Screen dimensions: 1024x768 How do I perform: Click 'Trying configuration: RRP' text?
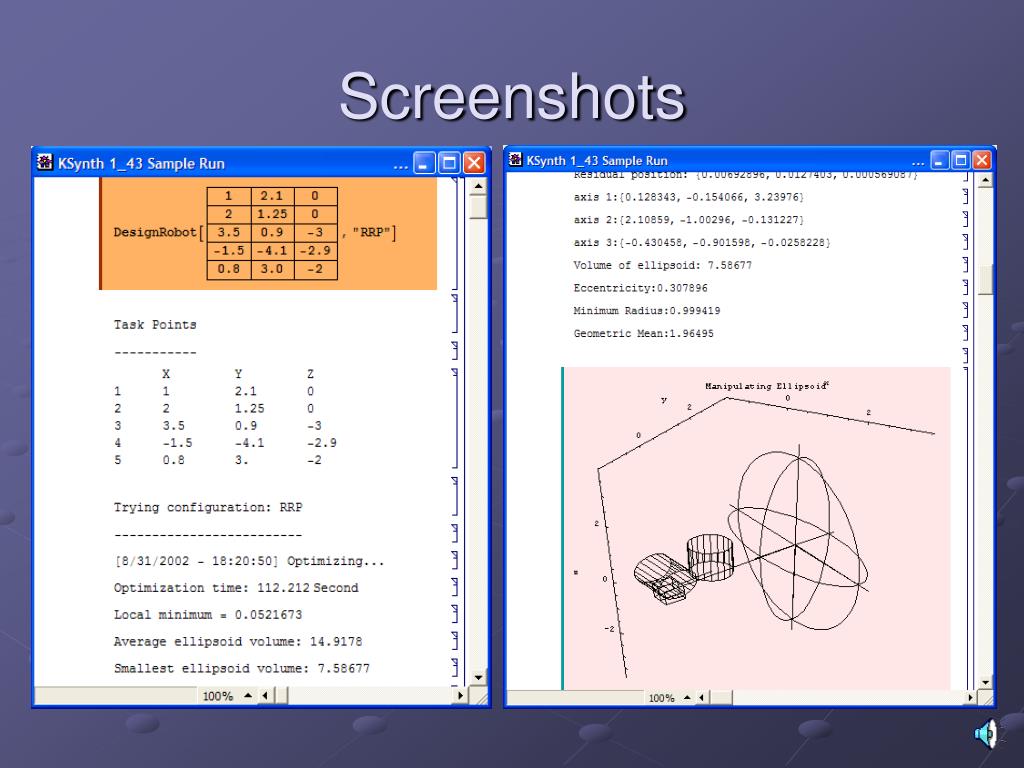coord(208,507)
